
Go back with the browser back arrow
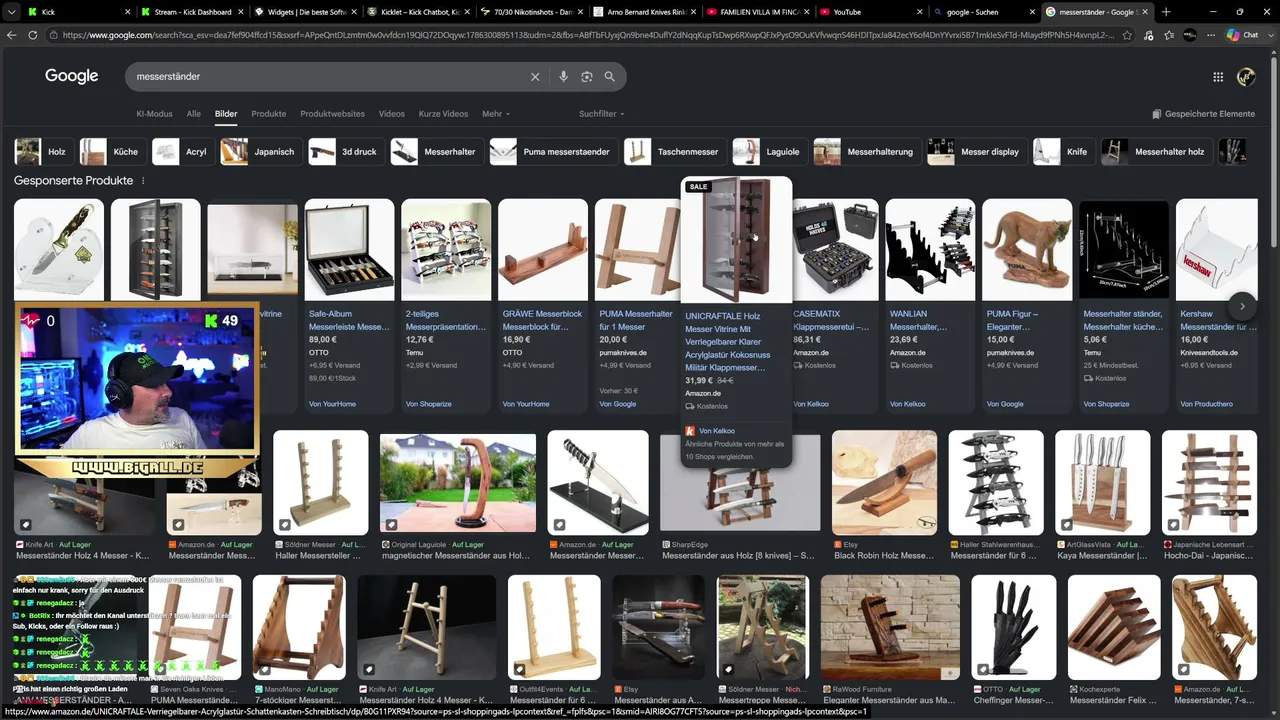tap(12, 35)
